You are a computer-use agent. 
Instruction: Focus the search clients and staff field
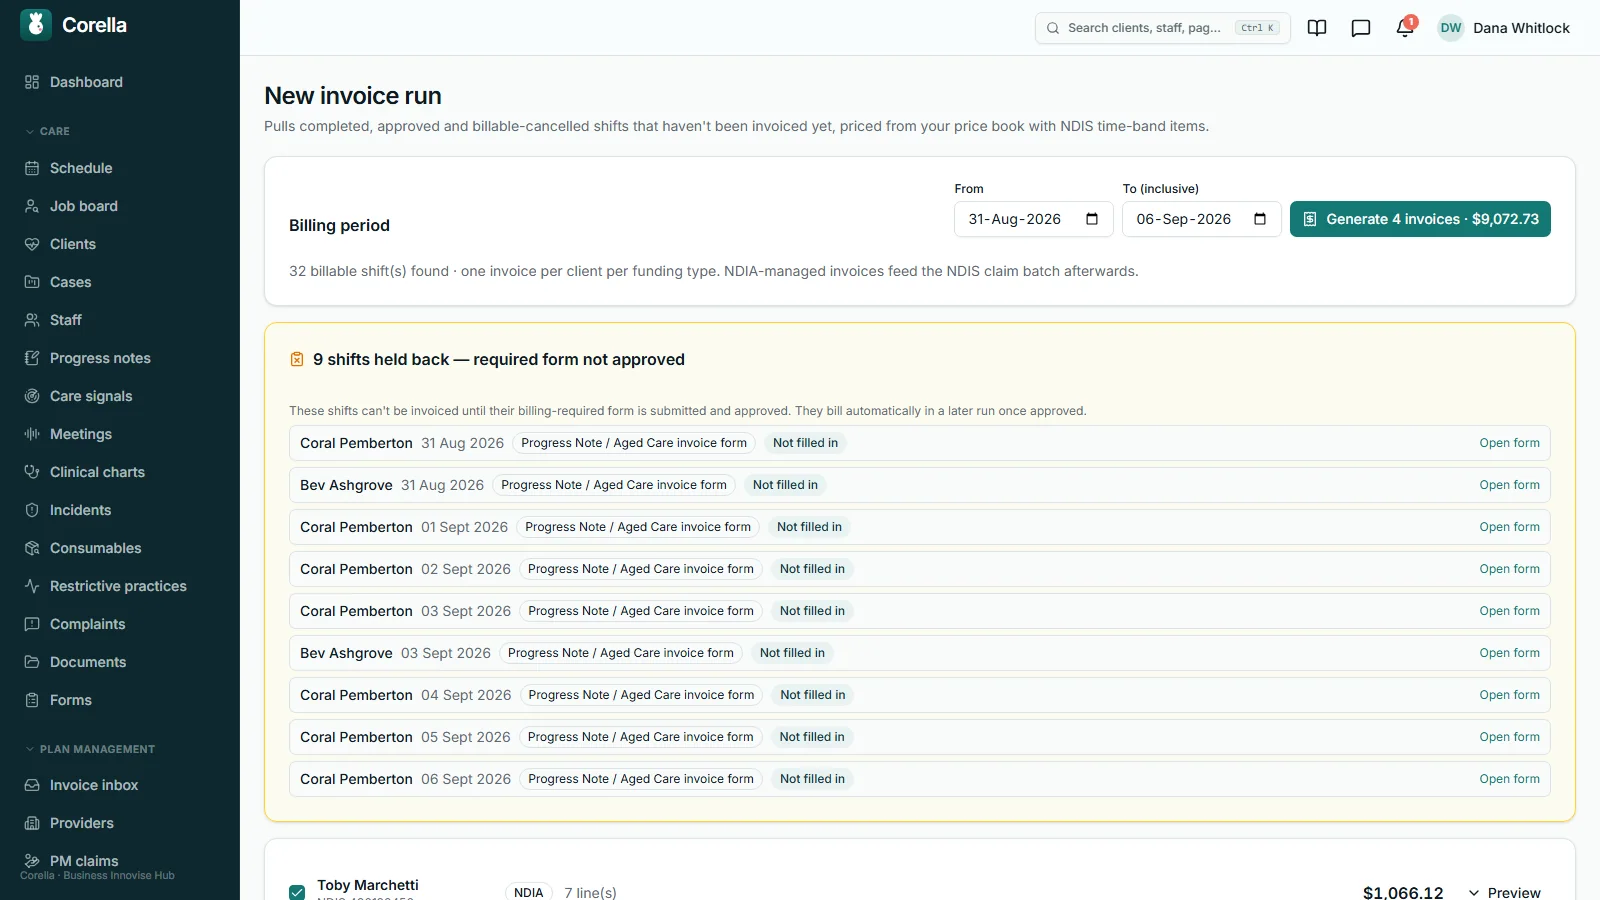[1162, 28]
